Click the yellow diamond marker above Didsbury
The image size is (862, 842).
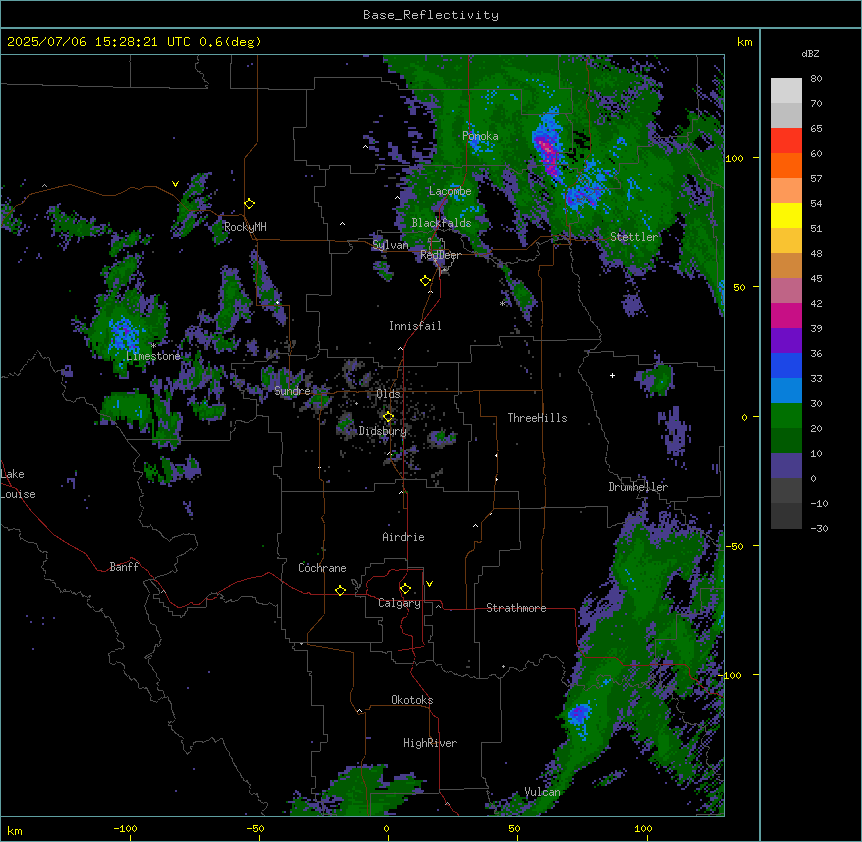[x=389, y=417]
